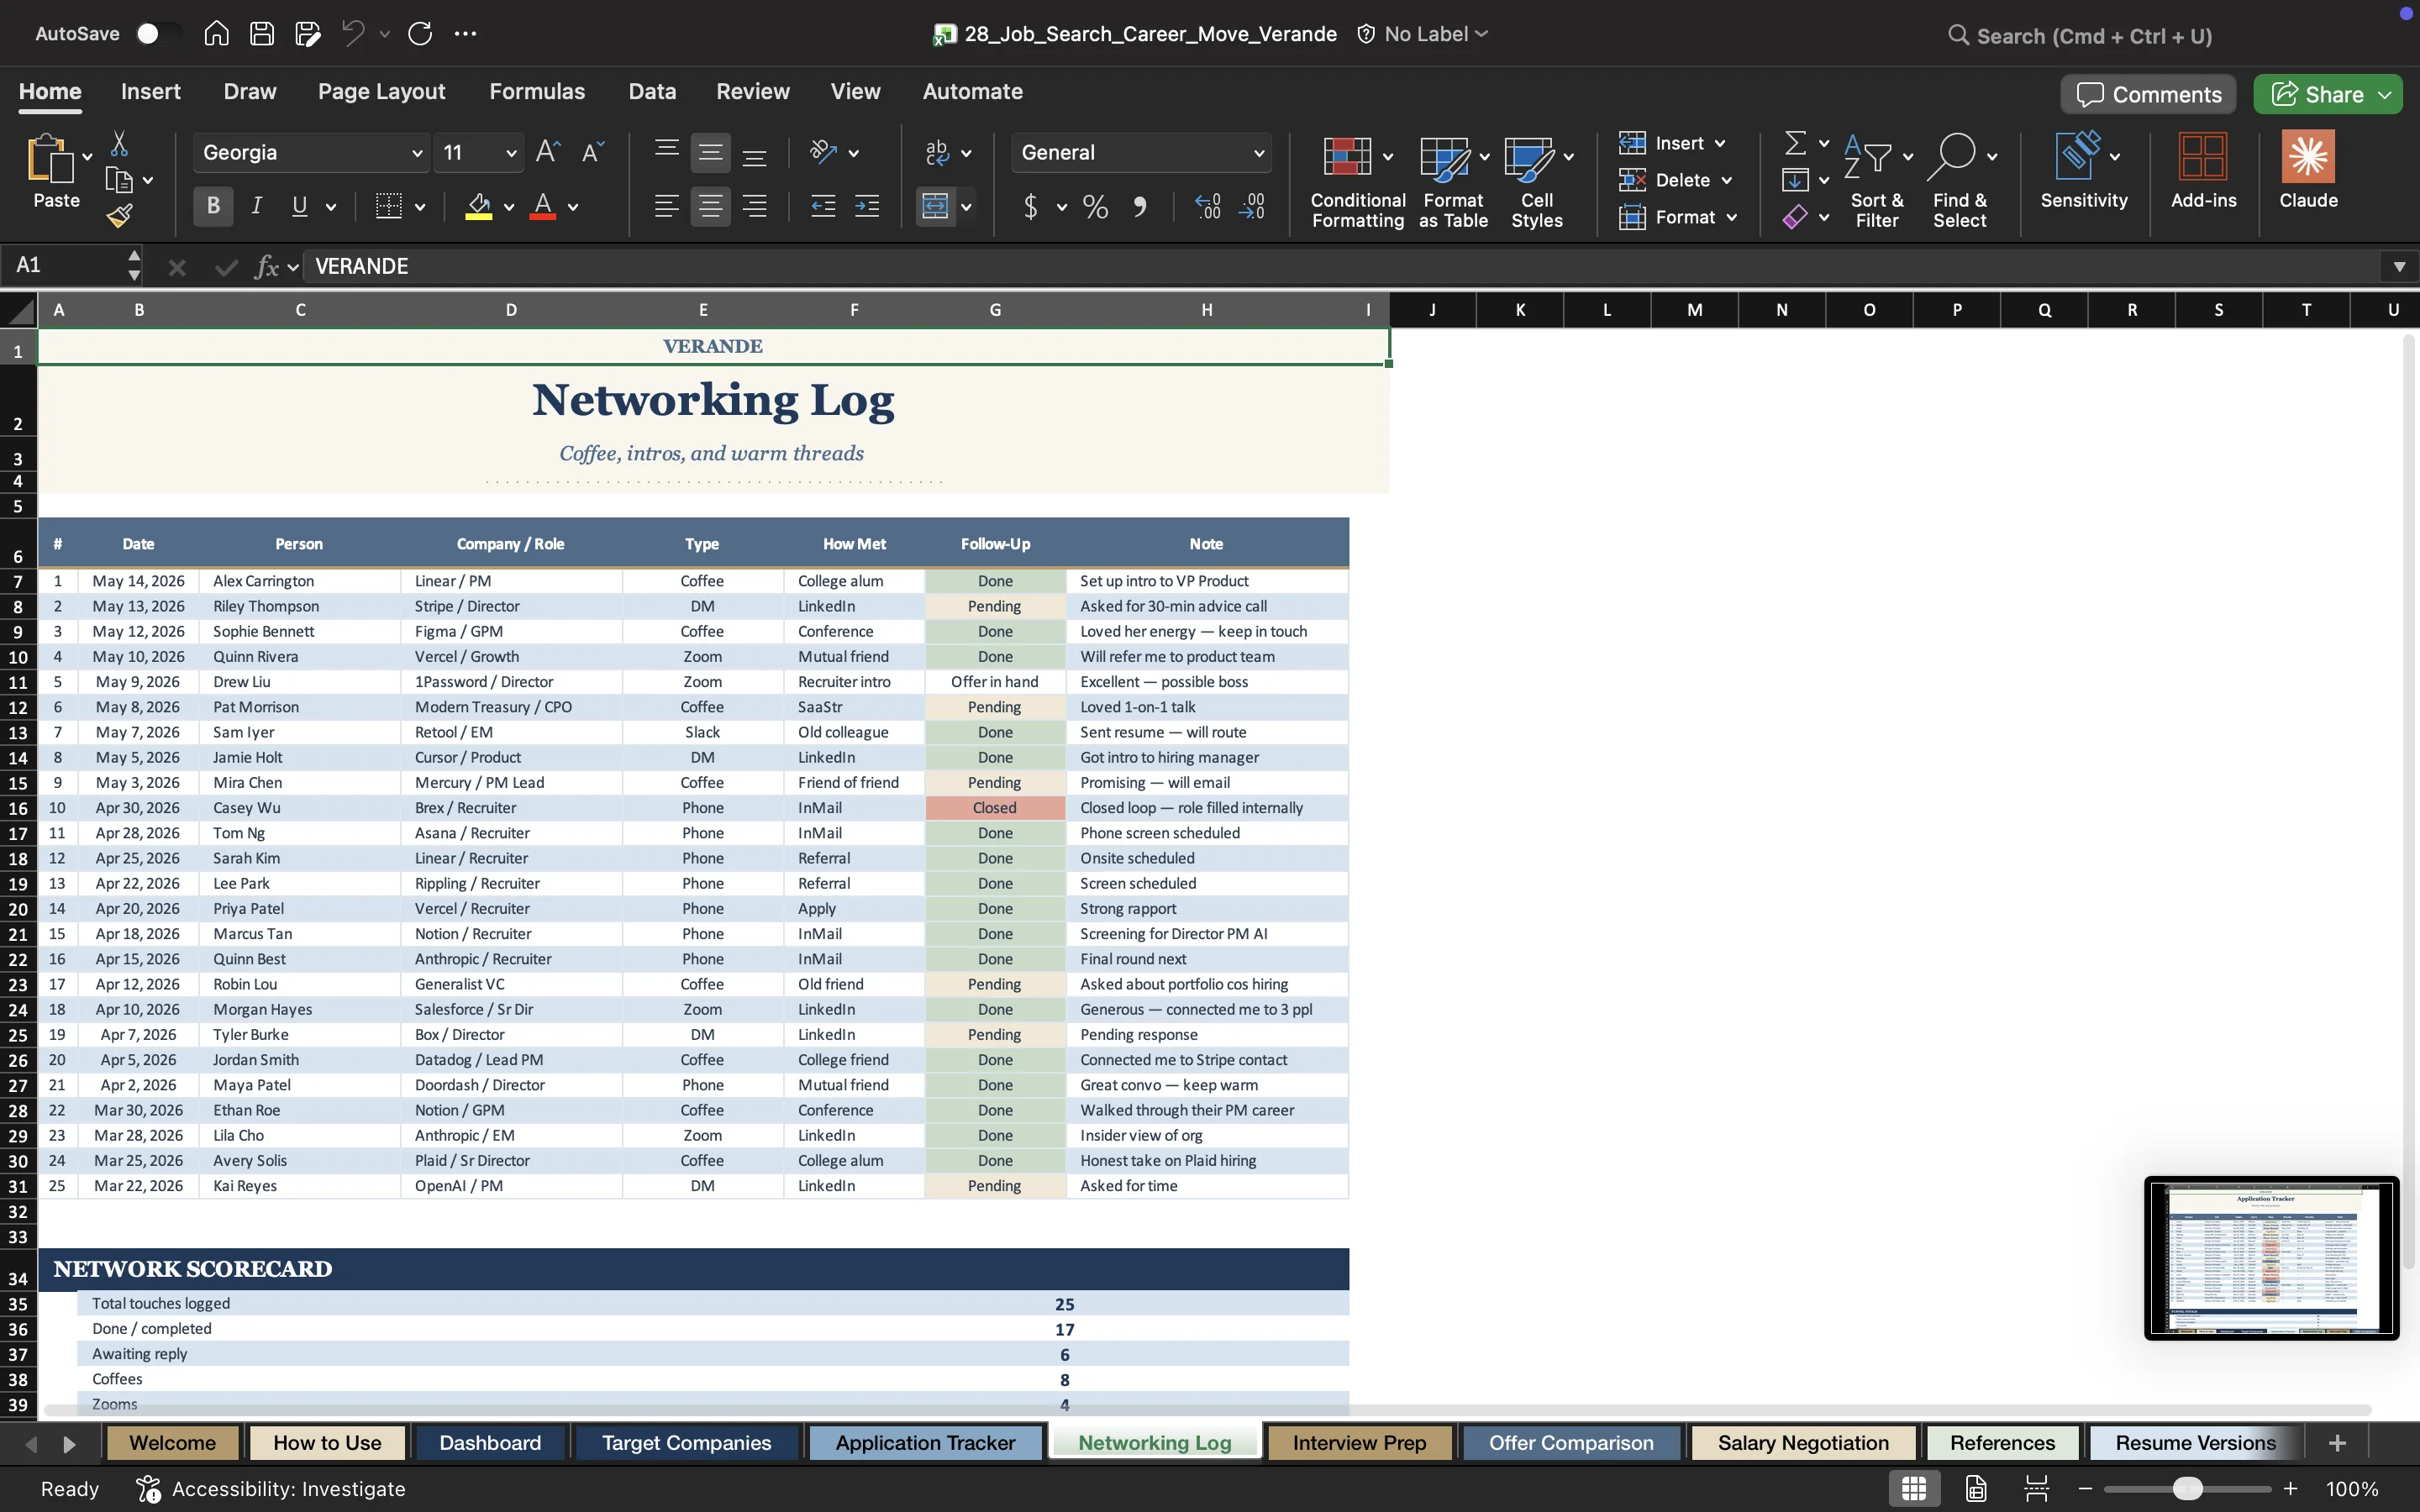This screenshot has height=1512, width=2420.
Task: Click the Increase Indent icon
Action: (x=867, y=207)
